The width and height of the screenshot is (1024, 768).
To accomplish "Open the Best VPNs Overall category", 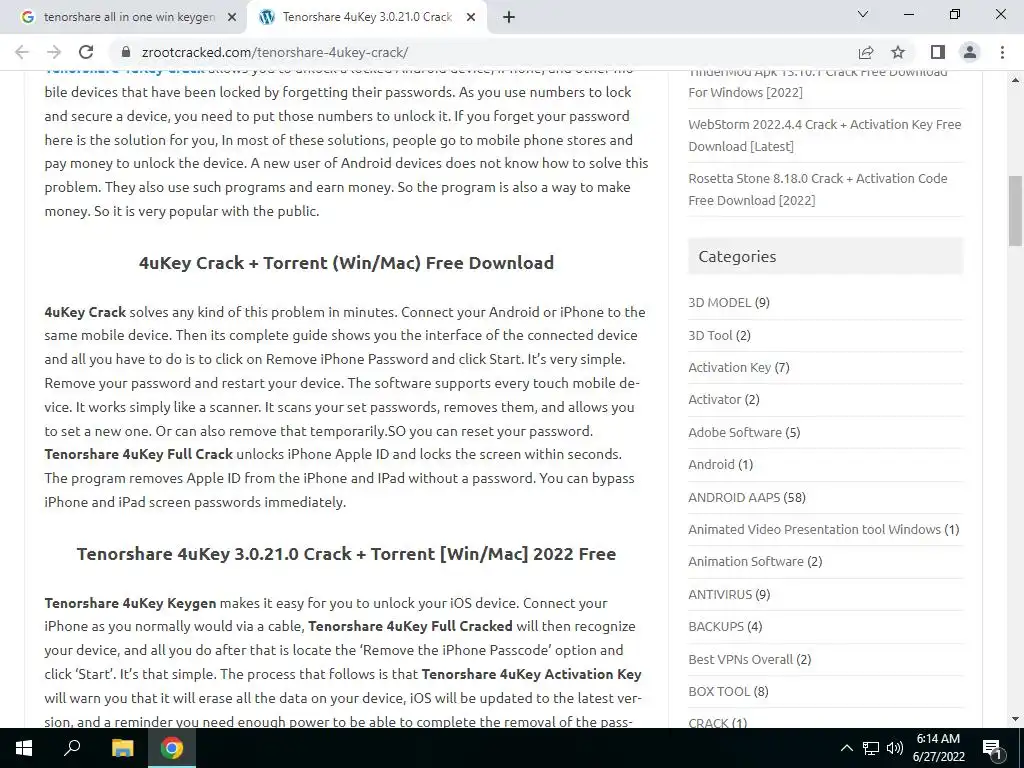I will [x=741, y=659].
